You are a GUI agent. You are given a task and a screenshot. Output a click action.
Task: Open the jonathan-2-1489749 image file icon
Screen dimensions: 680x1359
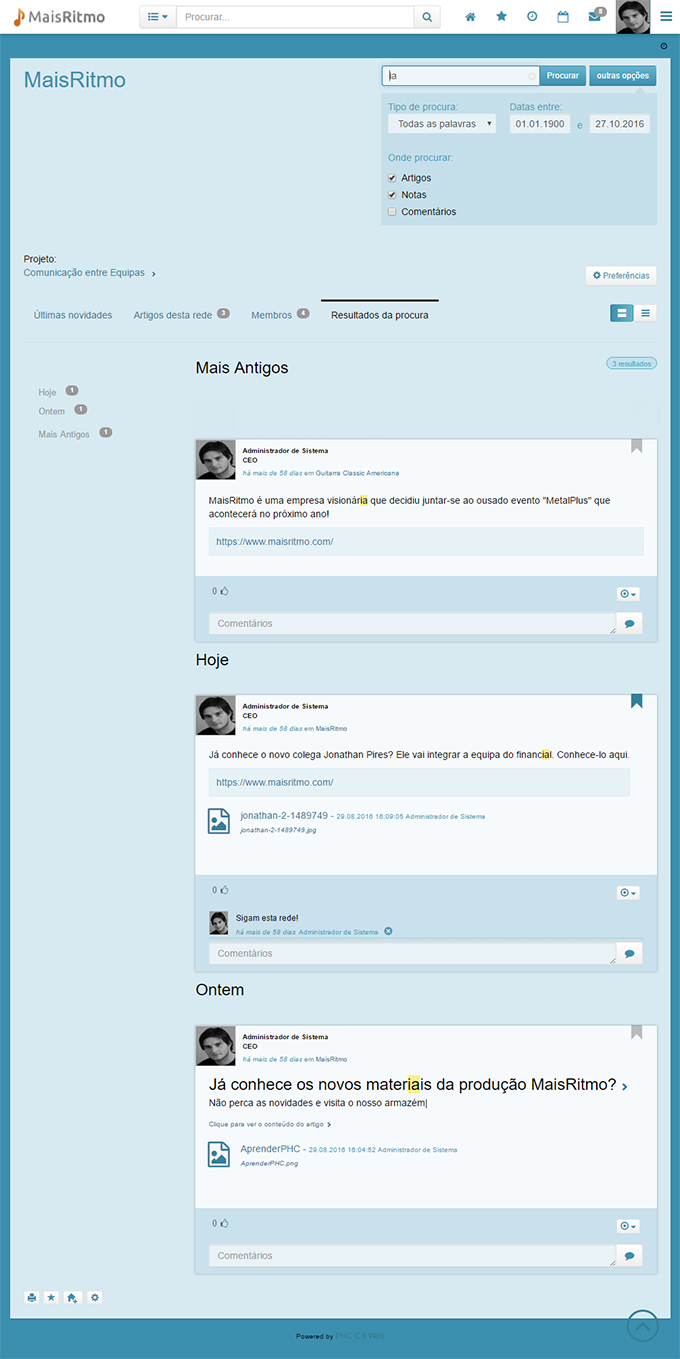tap(219, 821)
